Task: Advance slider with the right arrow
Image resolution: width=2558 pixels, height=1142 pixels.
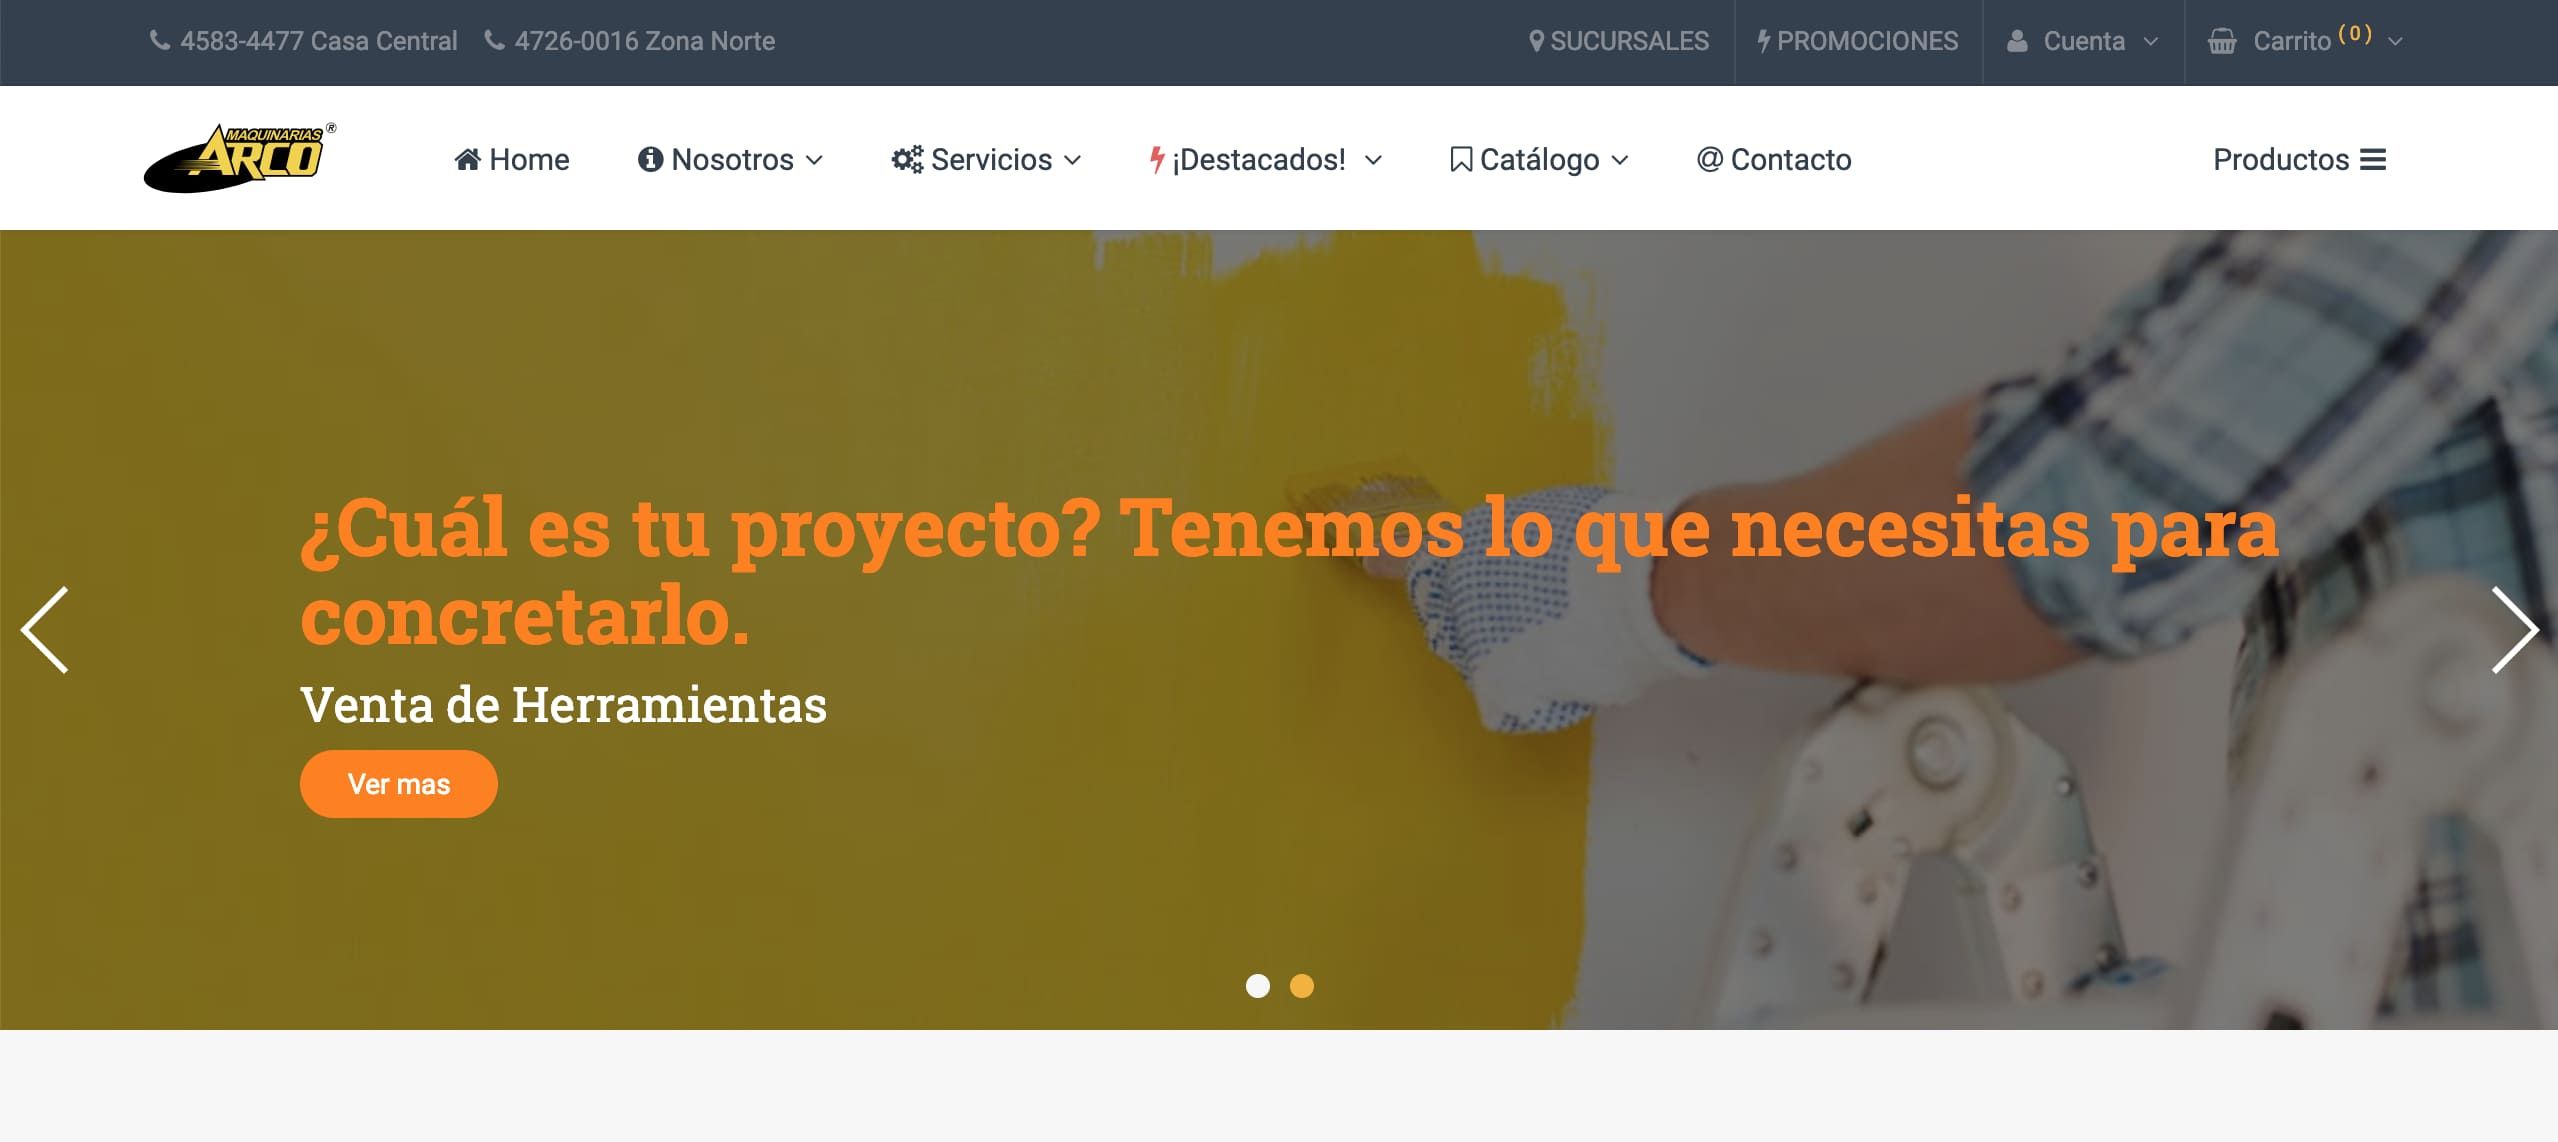Action: click(2514, 630)
